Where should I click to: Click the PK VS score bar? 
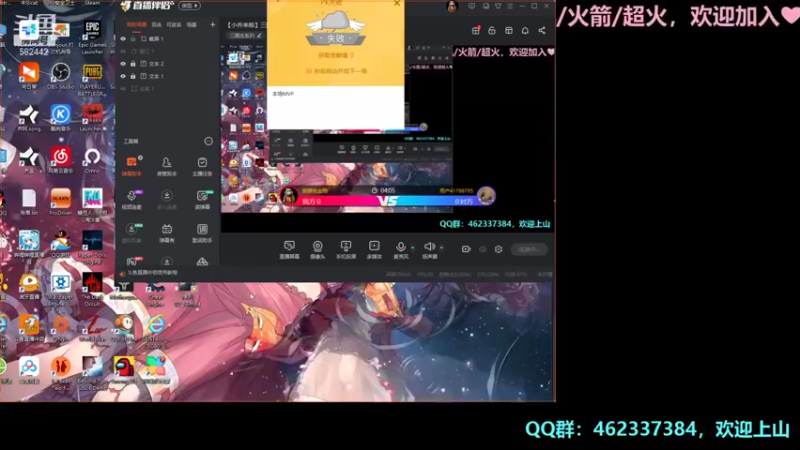[x=388, y=201]
